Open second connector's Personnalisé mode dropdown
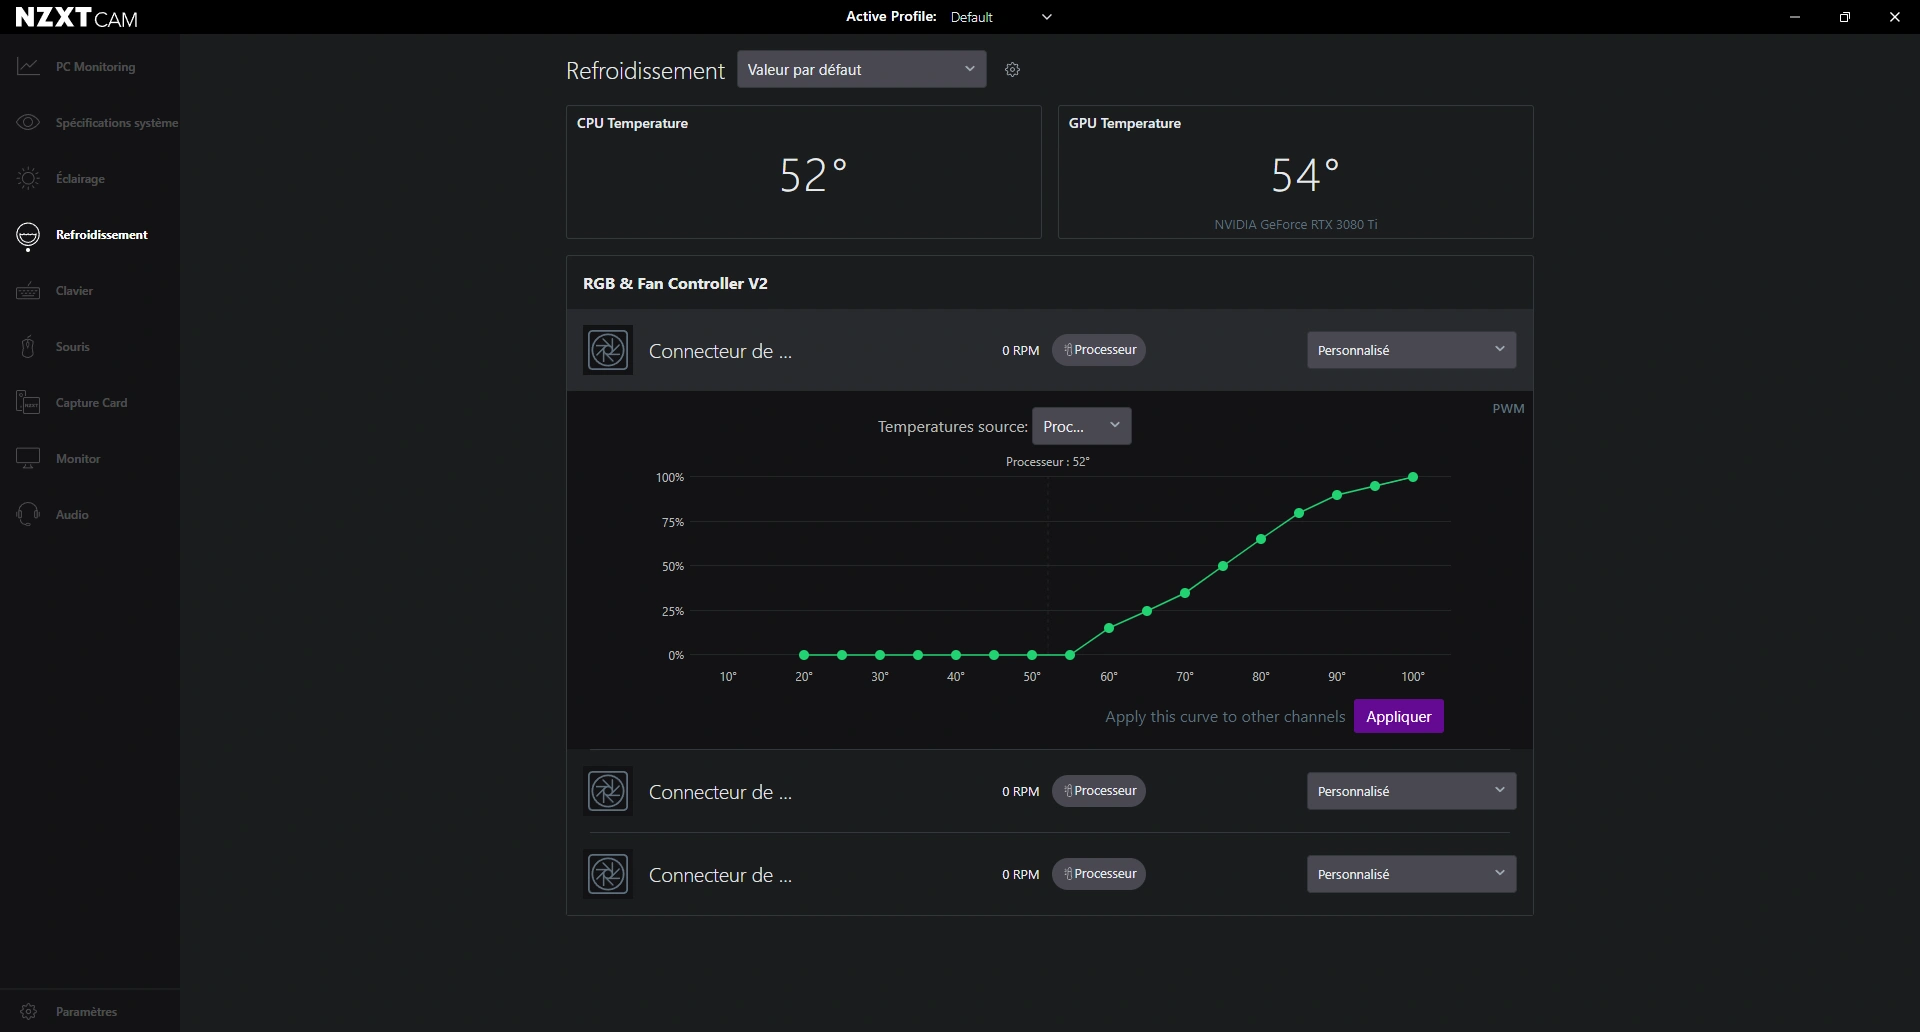1920x1032 pixels. pyautogui.click(x=1411, y=791)
